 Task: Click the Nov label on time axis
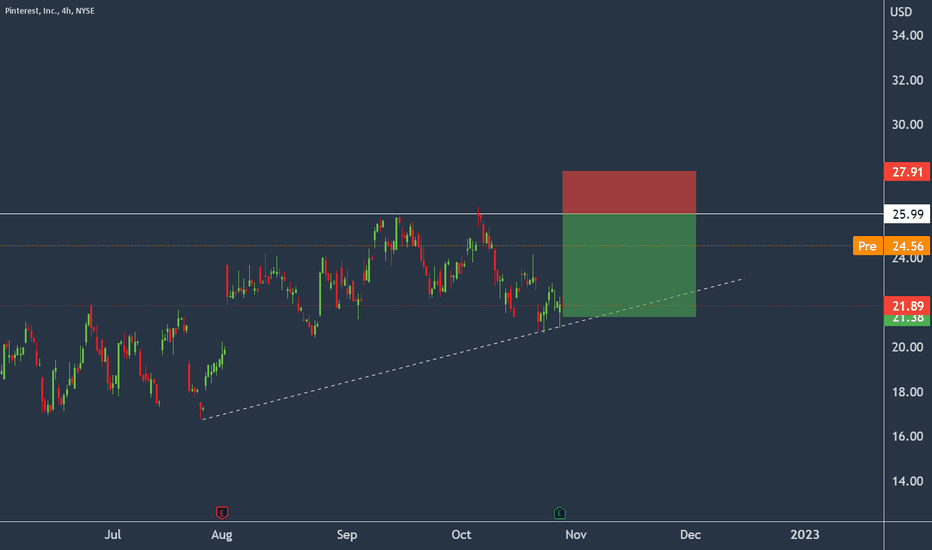click(576, 535)
